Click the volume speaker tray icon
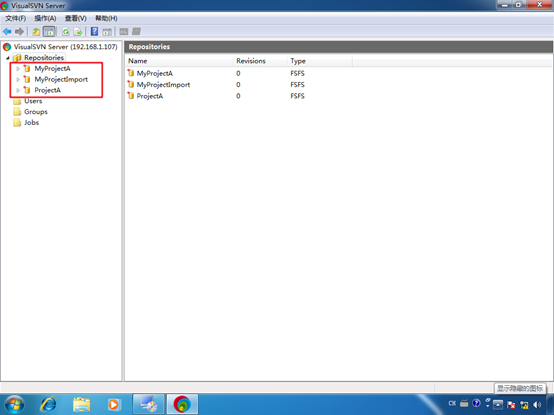Screen dimensions: 554x415 coord(537,405)
